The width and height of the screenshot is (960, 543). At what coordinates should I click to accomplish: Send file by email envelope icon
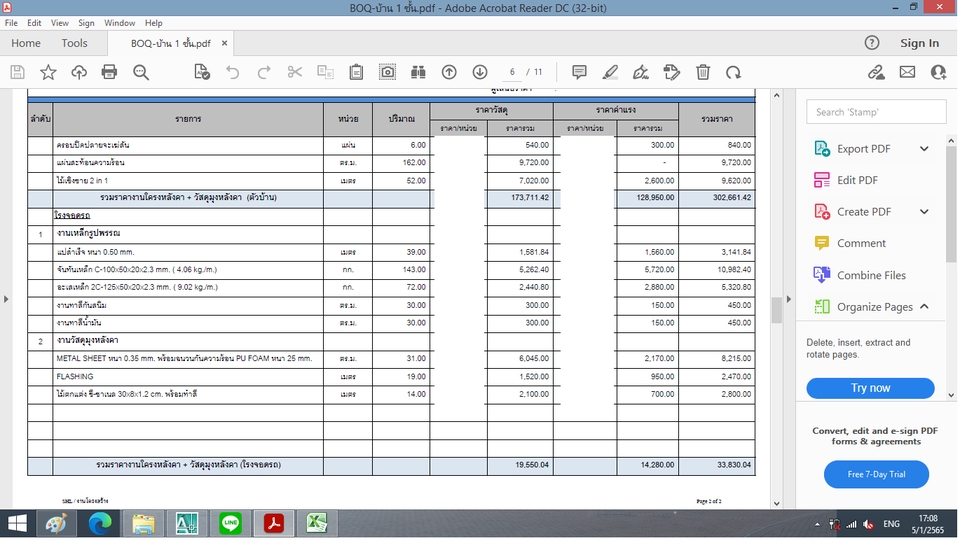(x=907, y=72)
